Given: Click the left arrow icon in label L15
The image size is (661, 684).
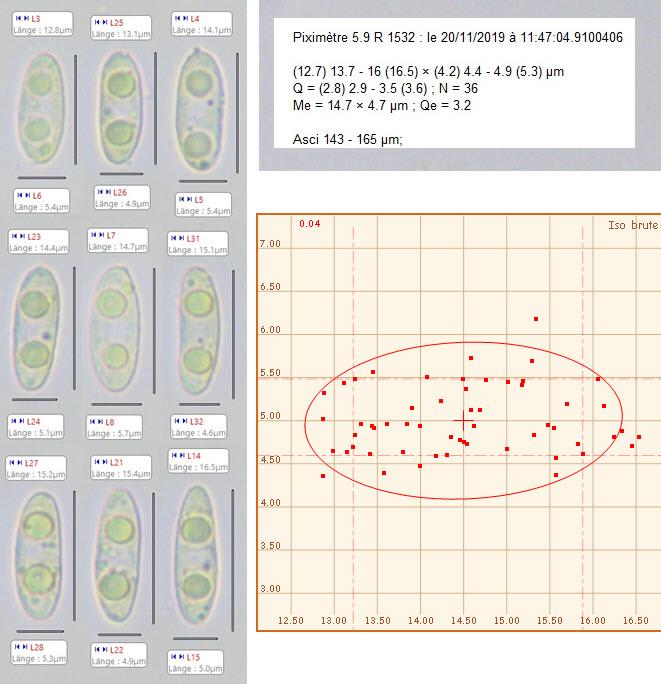Looking at the screenshot, I should [x=174, y=657].
